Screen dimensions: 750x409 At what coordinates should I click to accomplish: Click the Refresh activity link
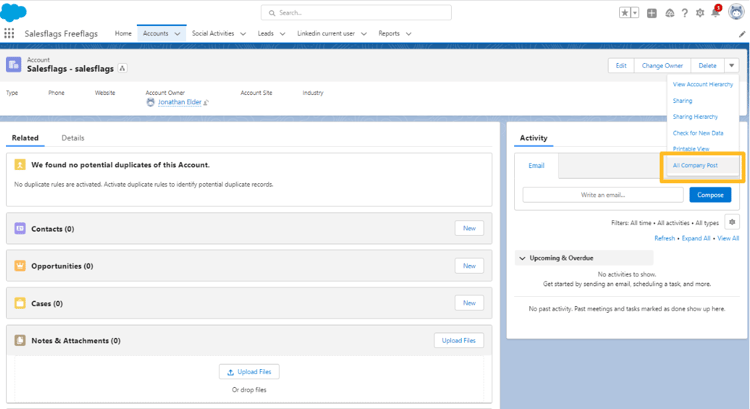(664, 238)
